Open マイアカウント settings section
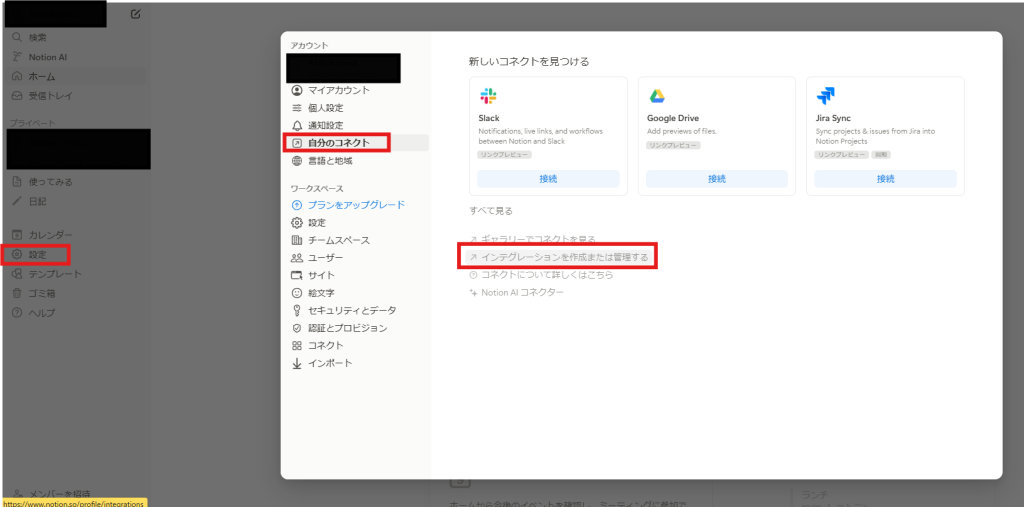 [338, 90]
